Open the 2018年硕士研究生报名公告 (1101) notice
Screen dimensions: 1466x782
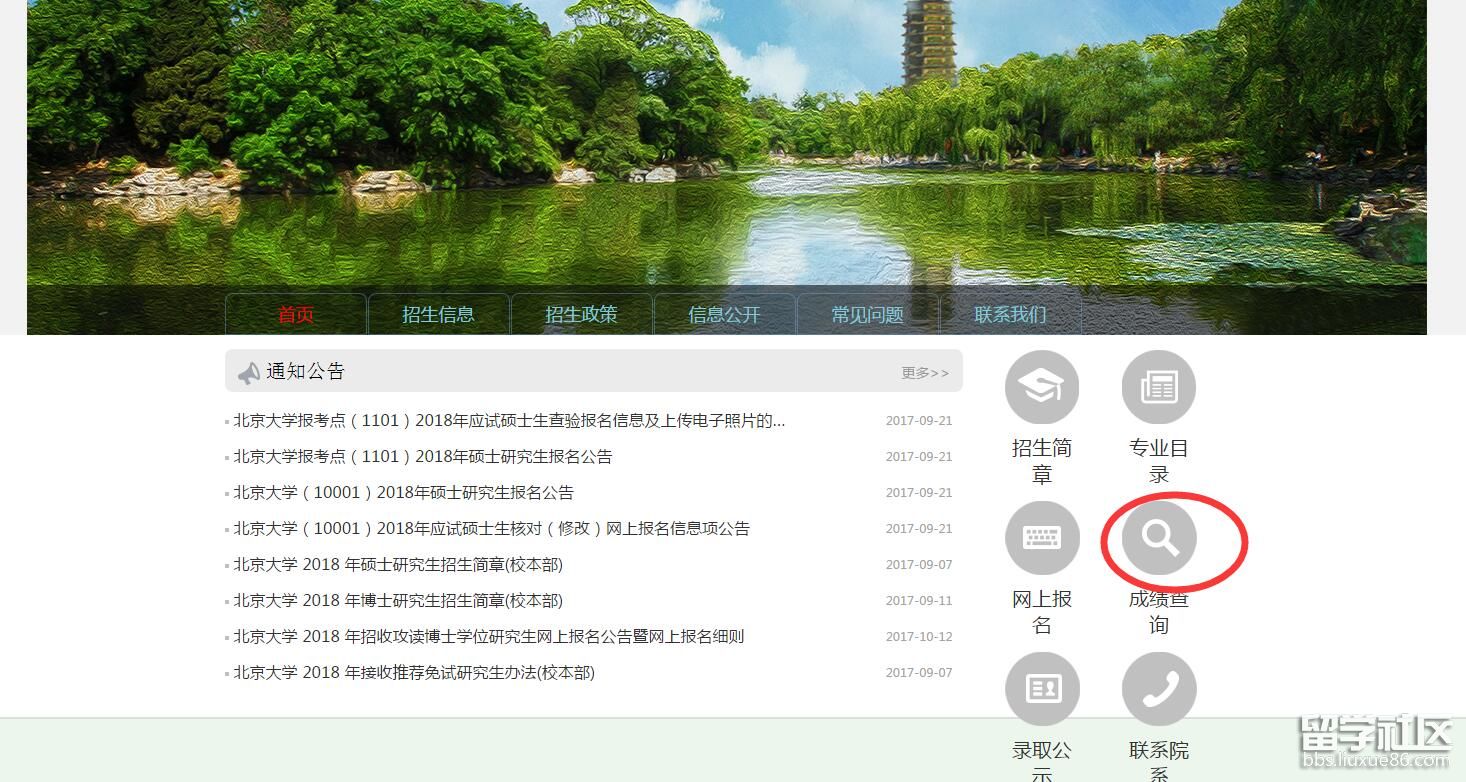[x=422, y=457]
